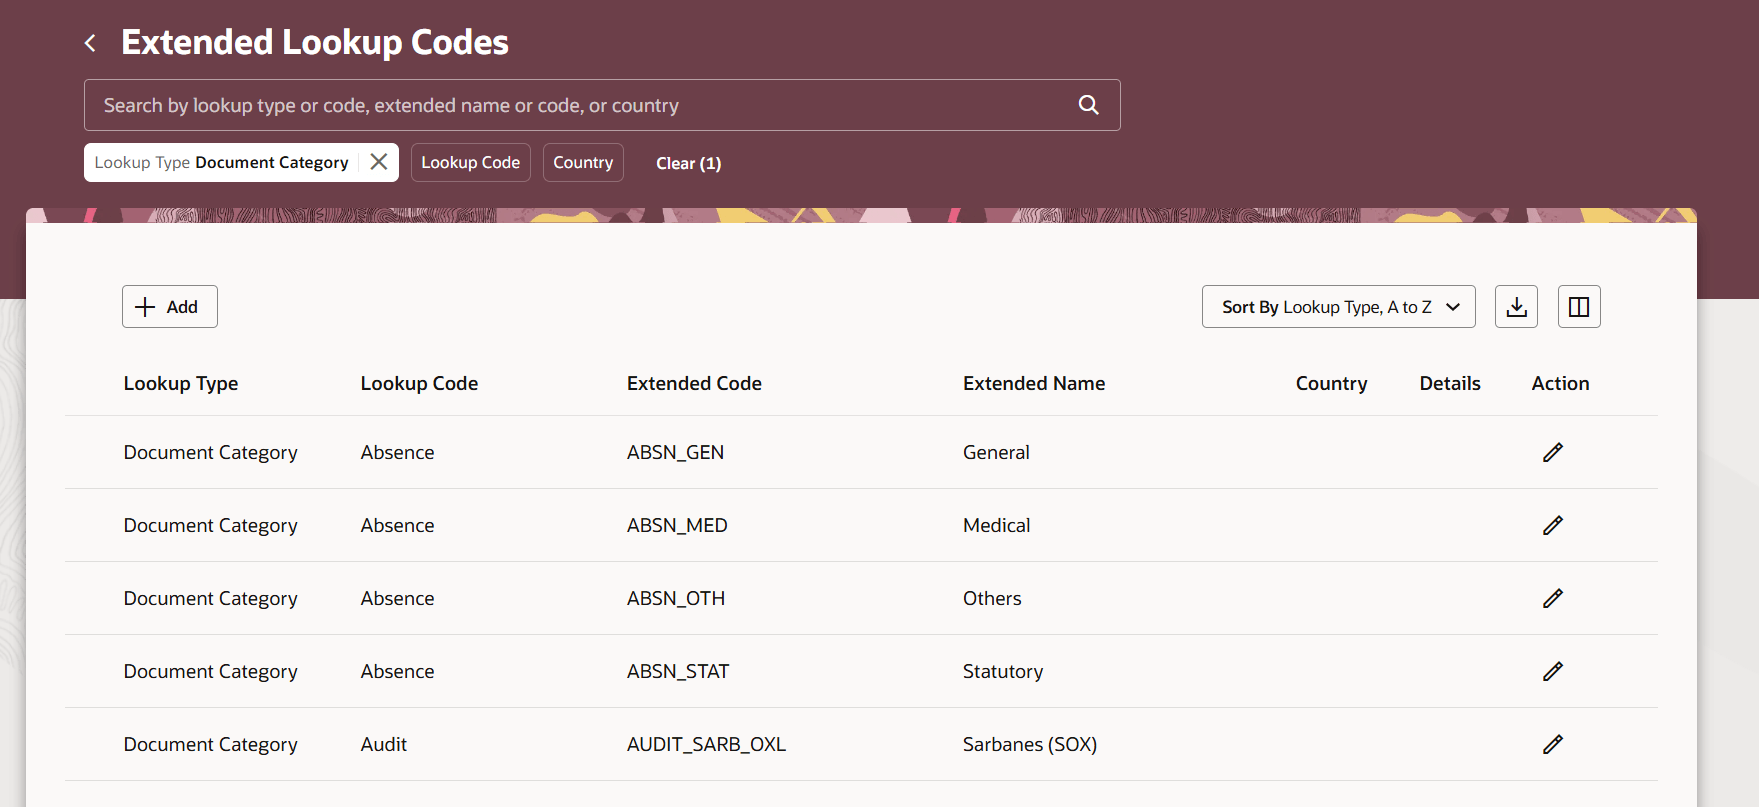Click the Extended Name column header

point(1033,383)
